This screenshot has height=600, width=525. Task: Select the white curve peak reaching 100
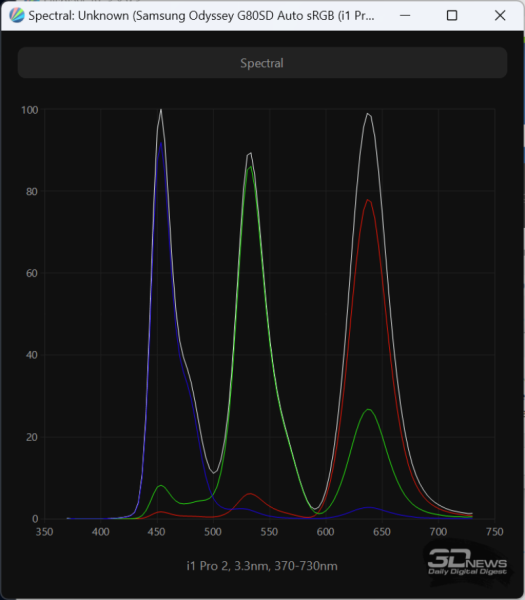(161, 110)
